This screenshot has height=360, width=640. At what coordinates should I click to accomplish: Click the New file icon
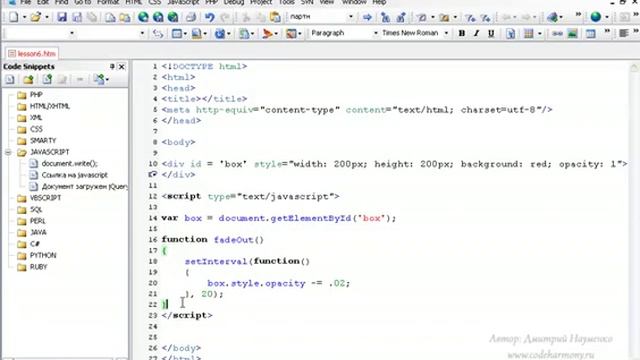click(x=13, y=17)
